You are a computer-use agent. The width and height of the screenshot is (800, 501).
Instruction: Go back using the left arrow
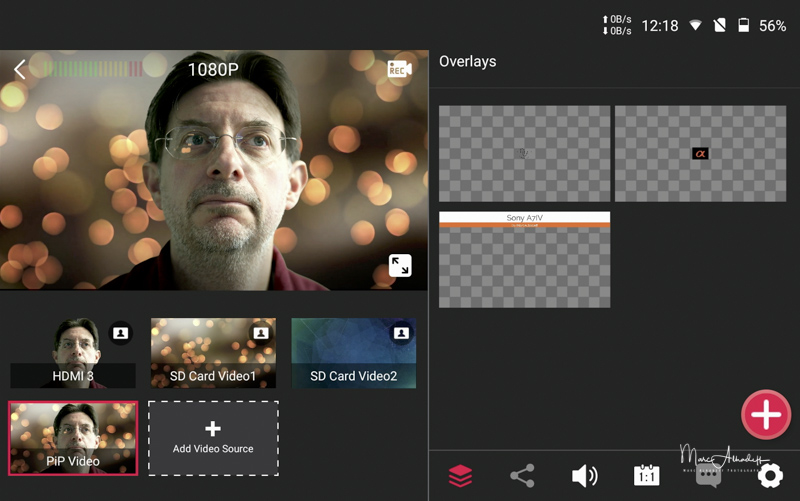tap(20, 69)
